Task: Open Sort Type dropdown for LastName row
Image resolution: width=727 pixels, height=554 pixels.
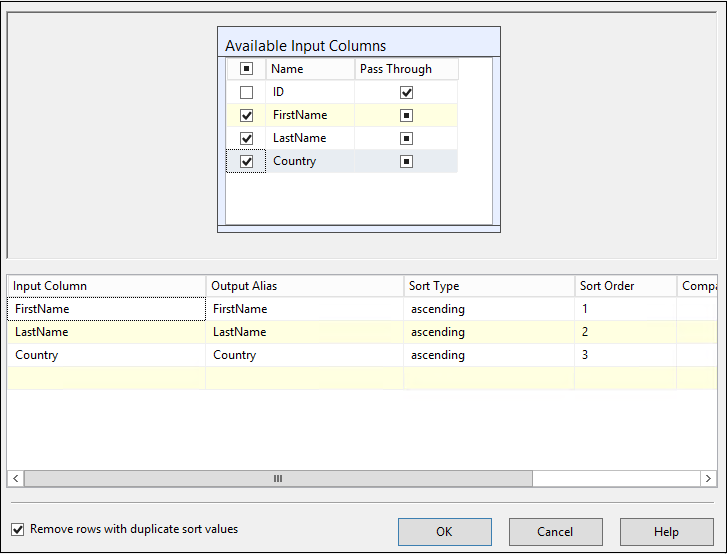Action: coord(489,332)
